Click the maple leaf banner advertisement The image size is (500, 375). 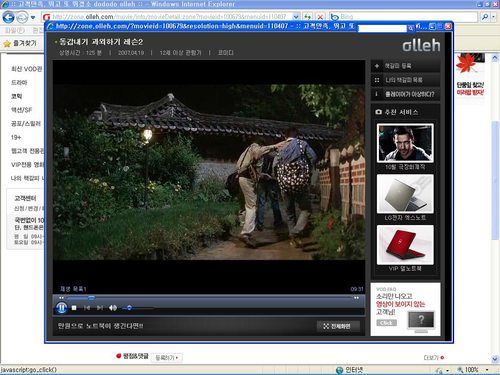pyautogui.click(x=470, y=74)
